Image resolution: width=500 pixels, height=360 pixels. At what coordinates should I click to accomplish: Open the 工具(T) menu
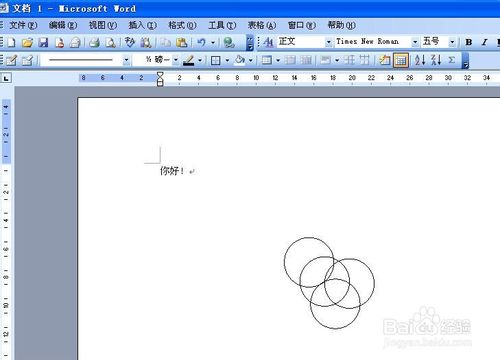point(222,25)
